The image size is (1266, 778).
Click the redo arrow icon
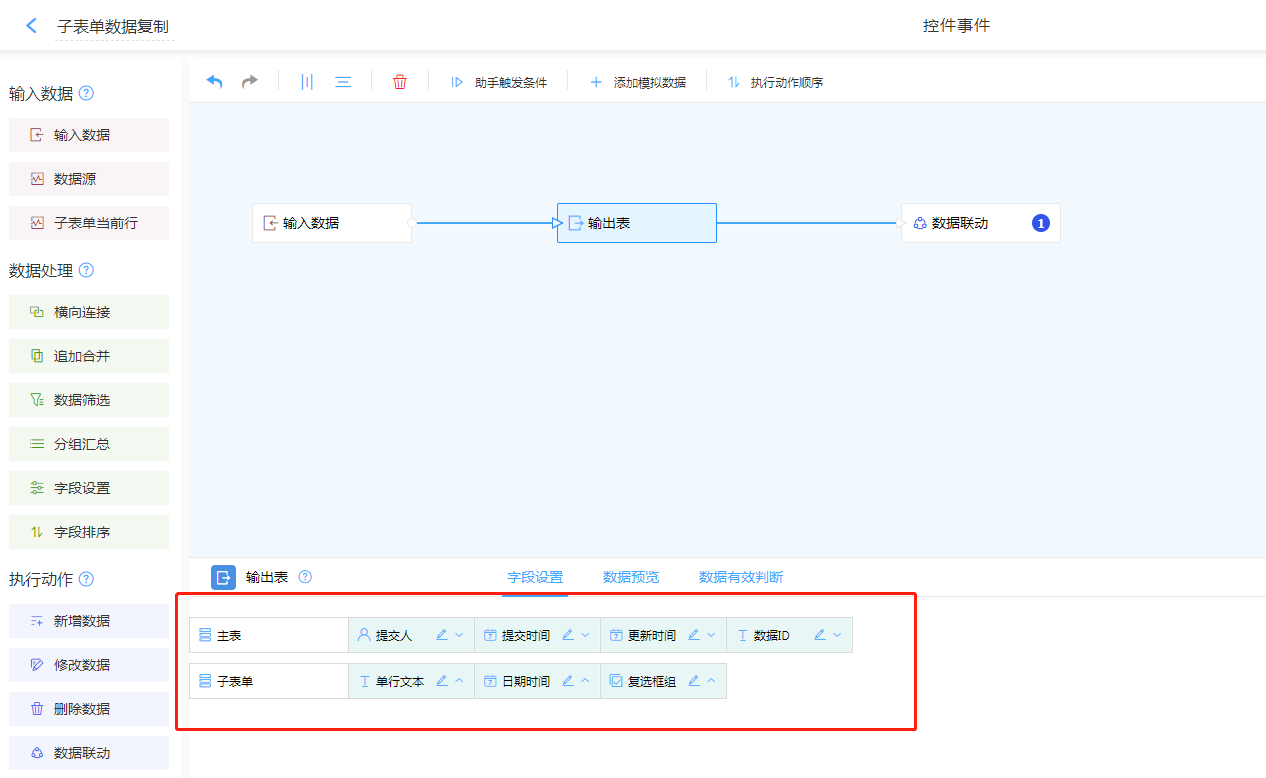pyautogui.click(x=250, y=82)
